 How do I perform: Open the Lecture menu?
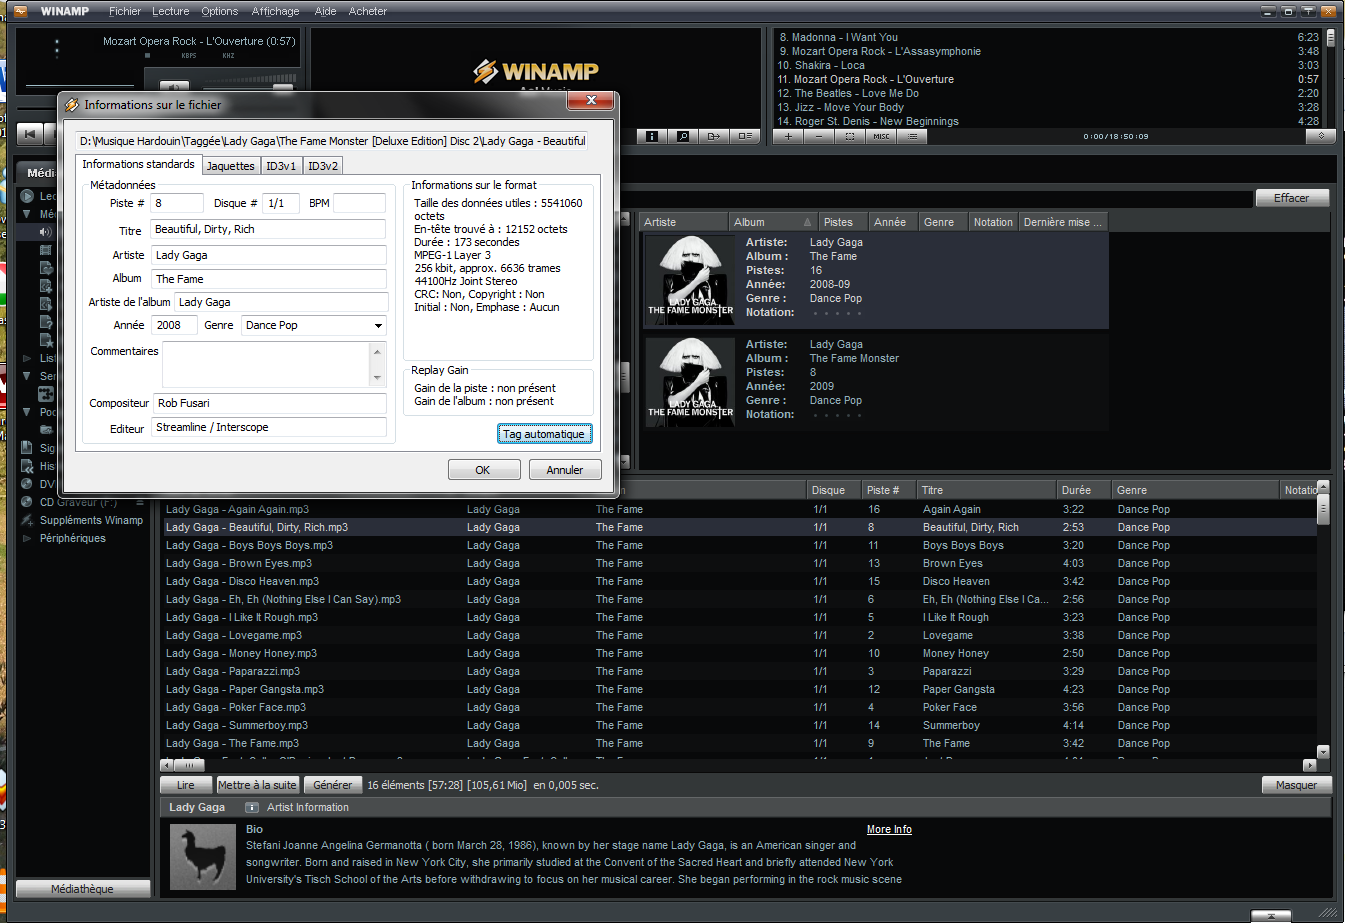[x=171, y=11]
